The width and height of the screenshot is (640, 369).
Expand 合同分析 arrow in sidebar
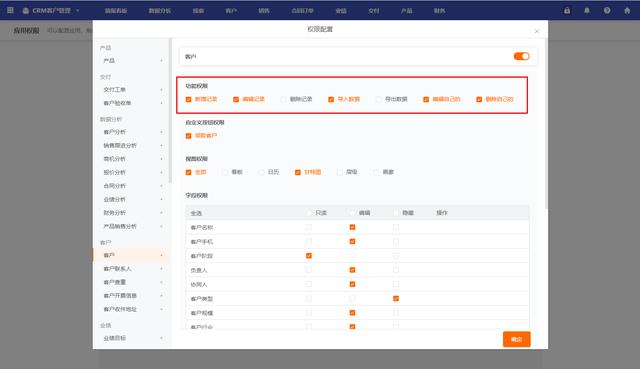click(x=162, y=186)
